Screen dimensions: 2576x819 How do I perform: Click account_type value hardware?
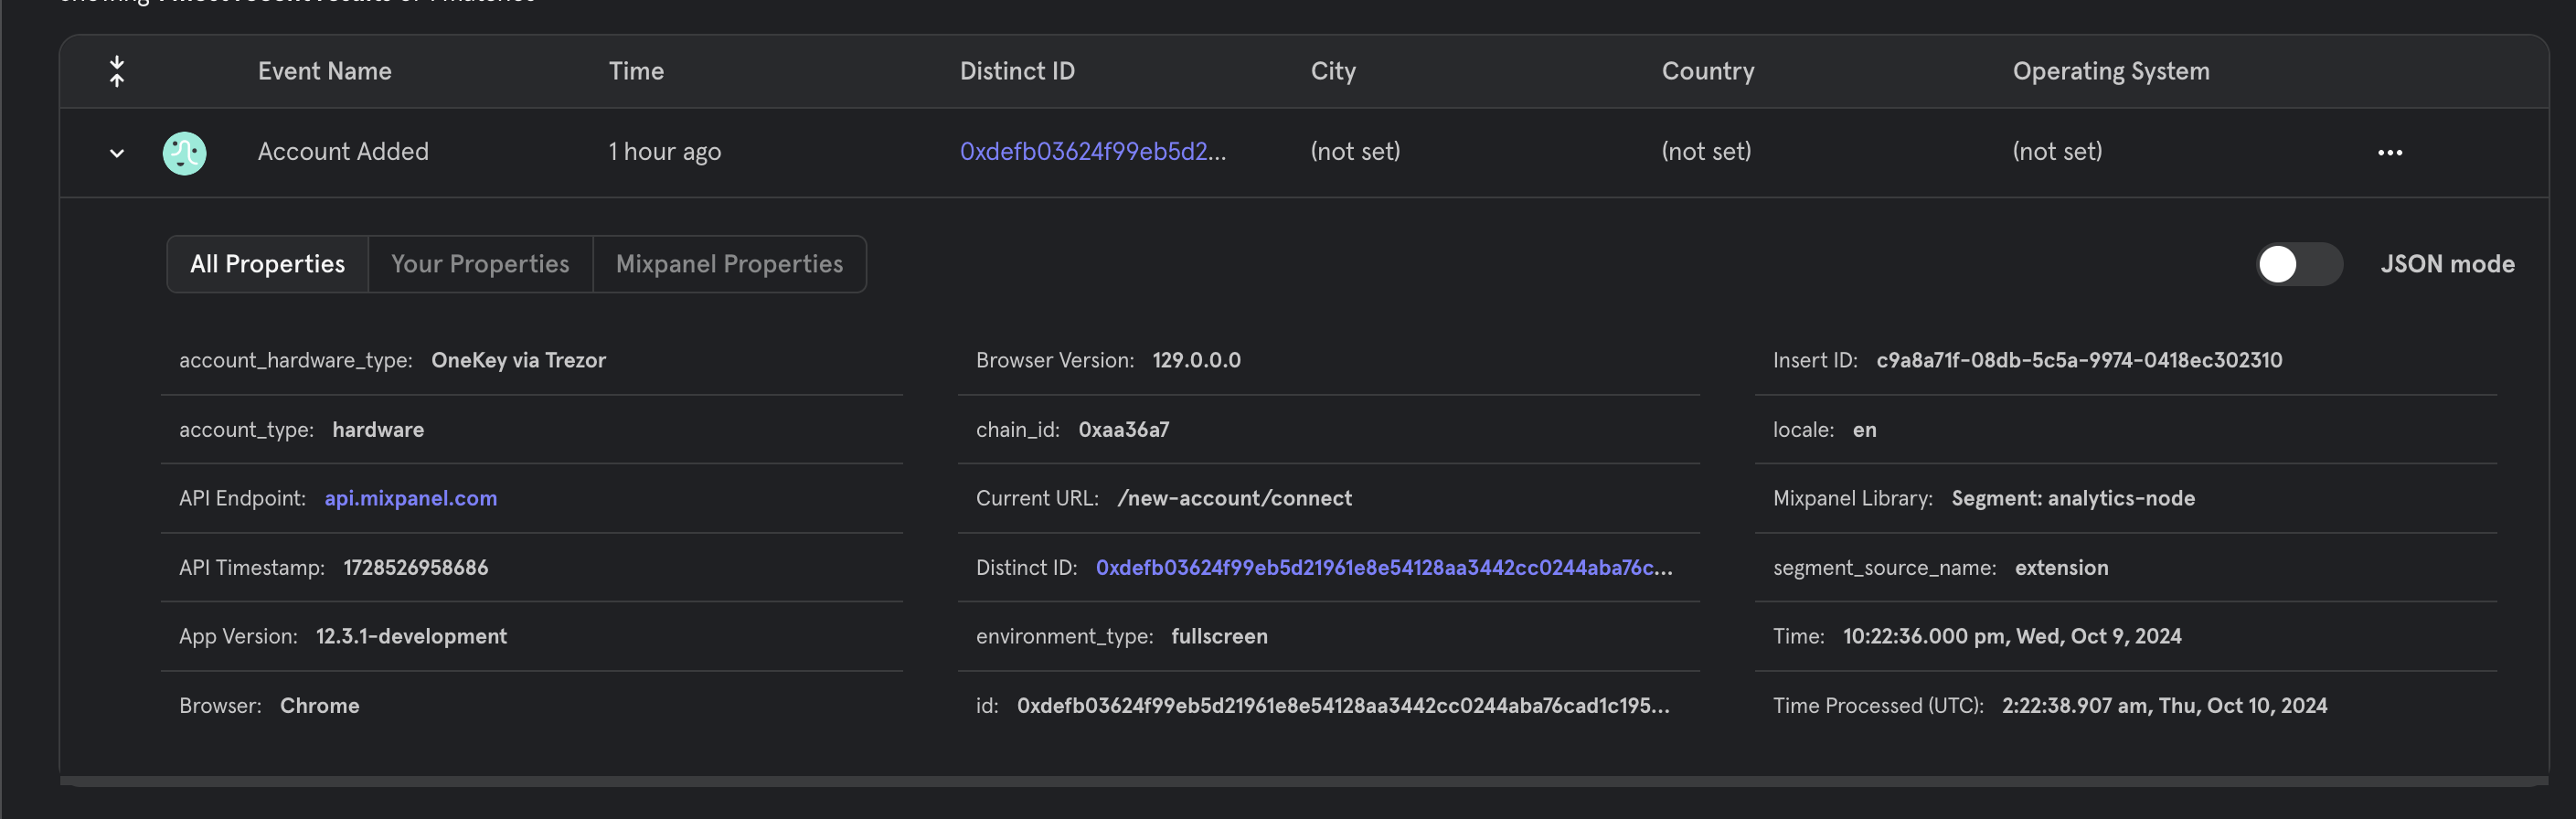[x=378, y=429]
